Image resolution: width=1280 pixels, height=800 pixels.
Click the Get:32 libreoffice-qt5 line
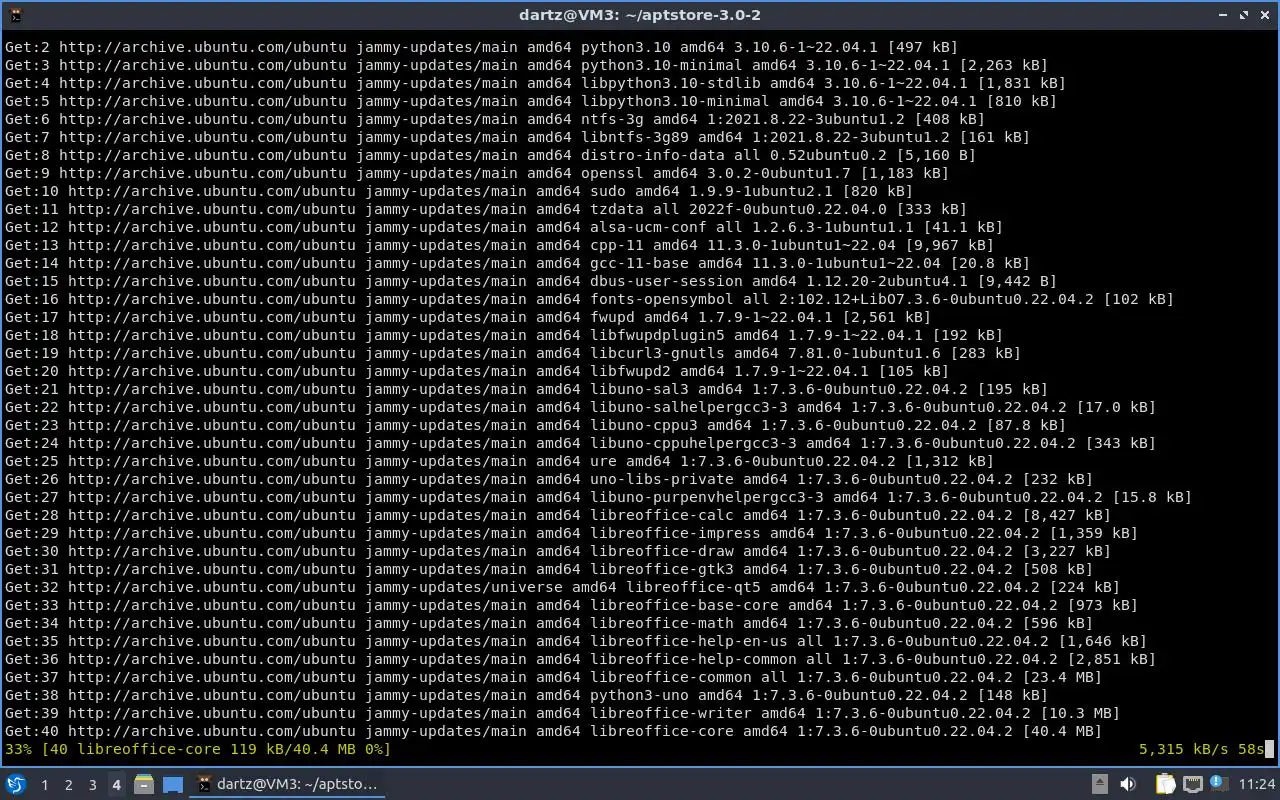point(562,587)
